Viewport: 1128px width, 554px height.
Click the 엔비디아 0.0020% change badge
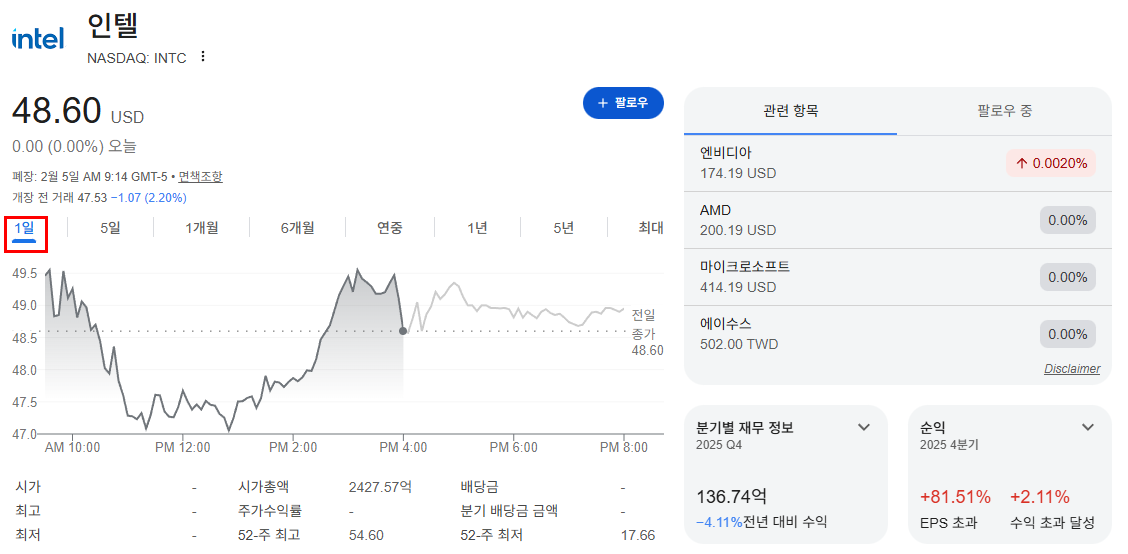(x=1051, y=163)
